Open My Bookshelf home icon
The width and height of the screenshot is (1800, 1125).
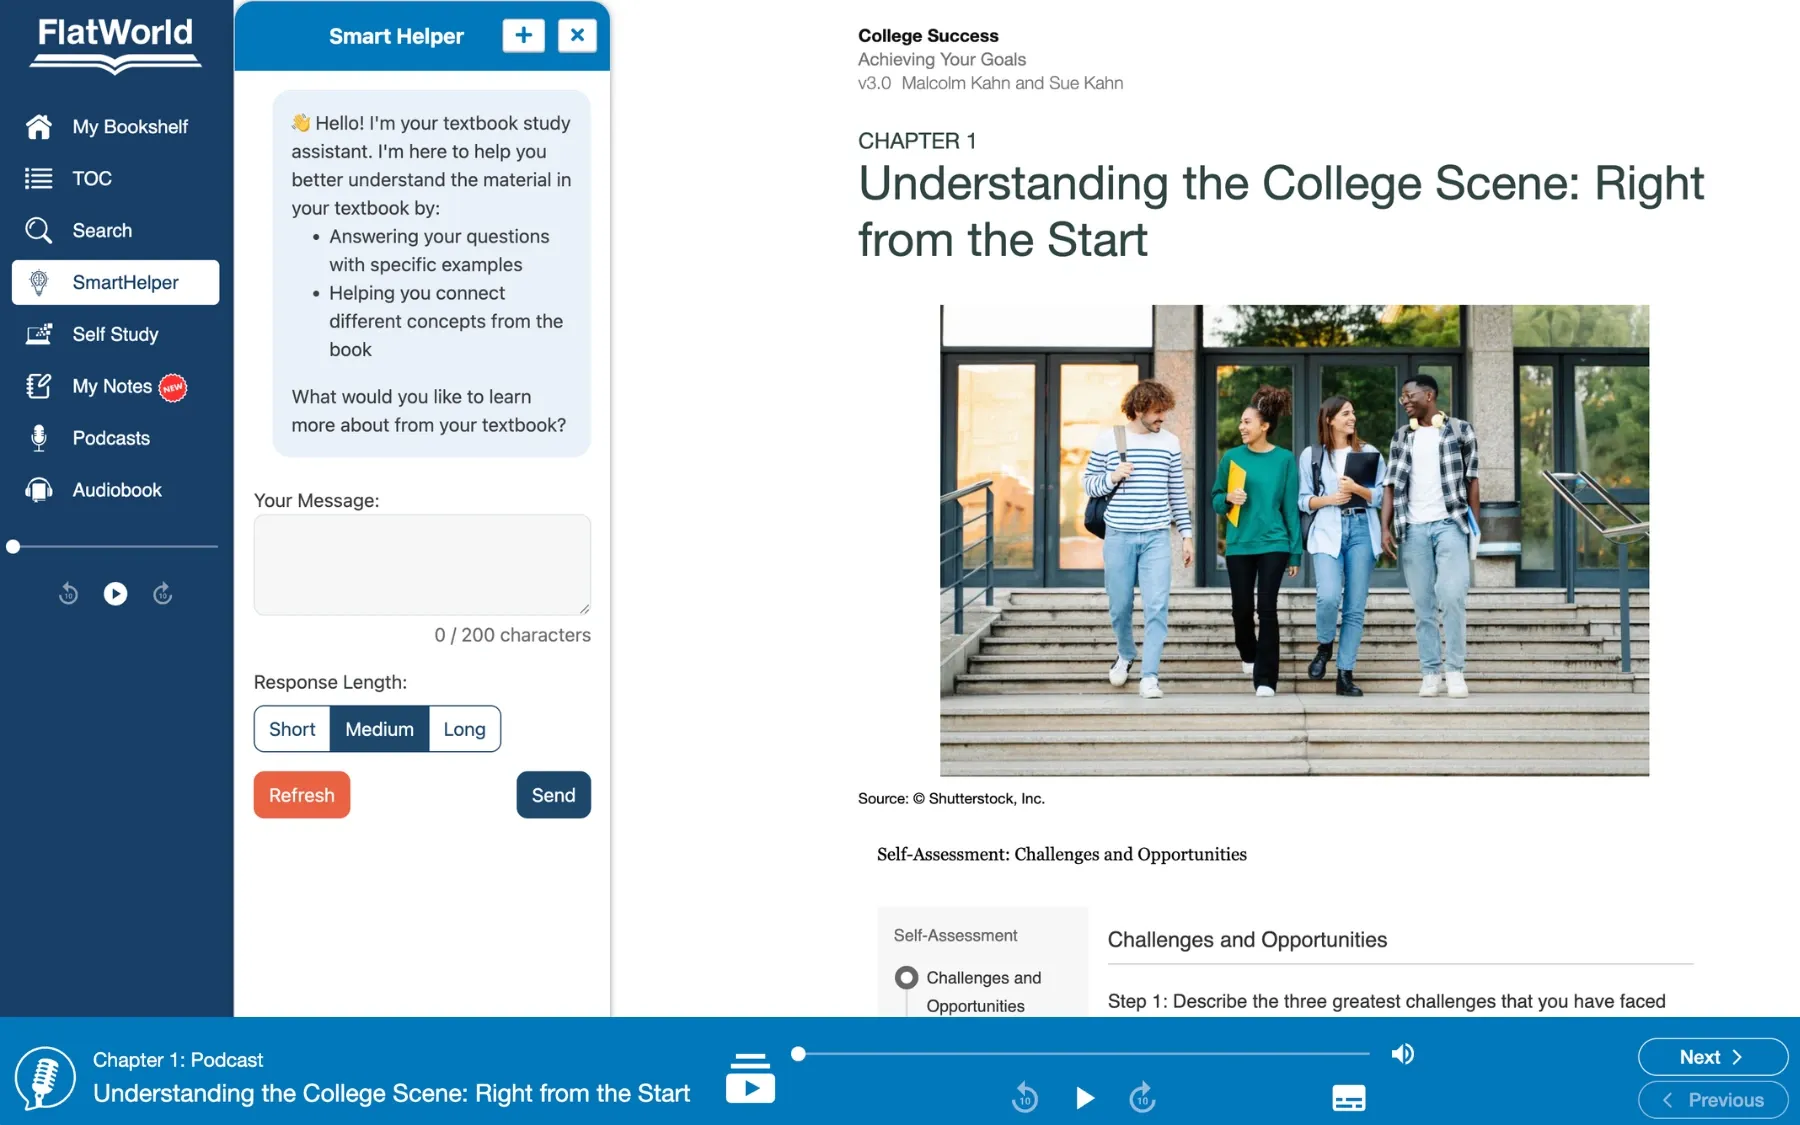click(39, 126)
